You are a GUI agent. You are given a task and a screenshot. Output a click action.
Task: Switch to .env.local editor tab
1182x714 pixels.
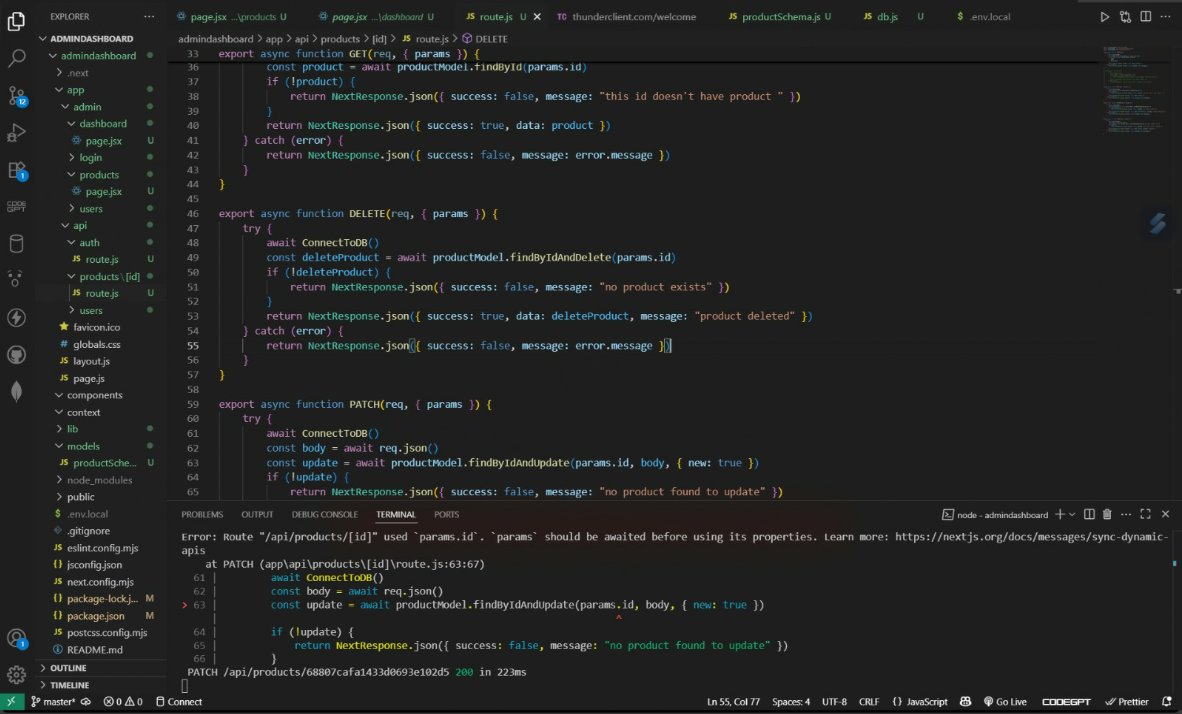tap(988, 17)
